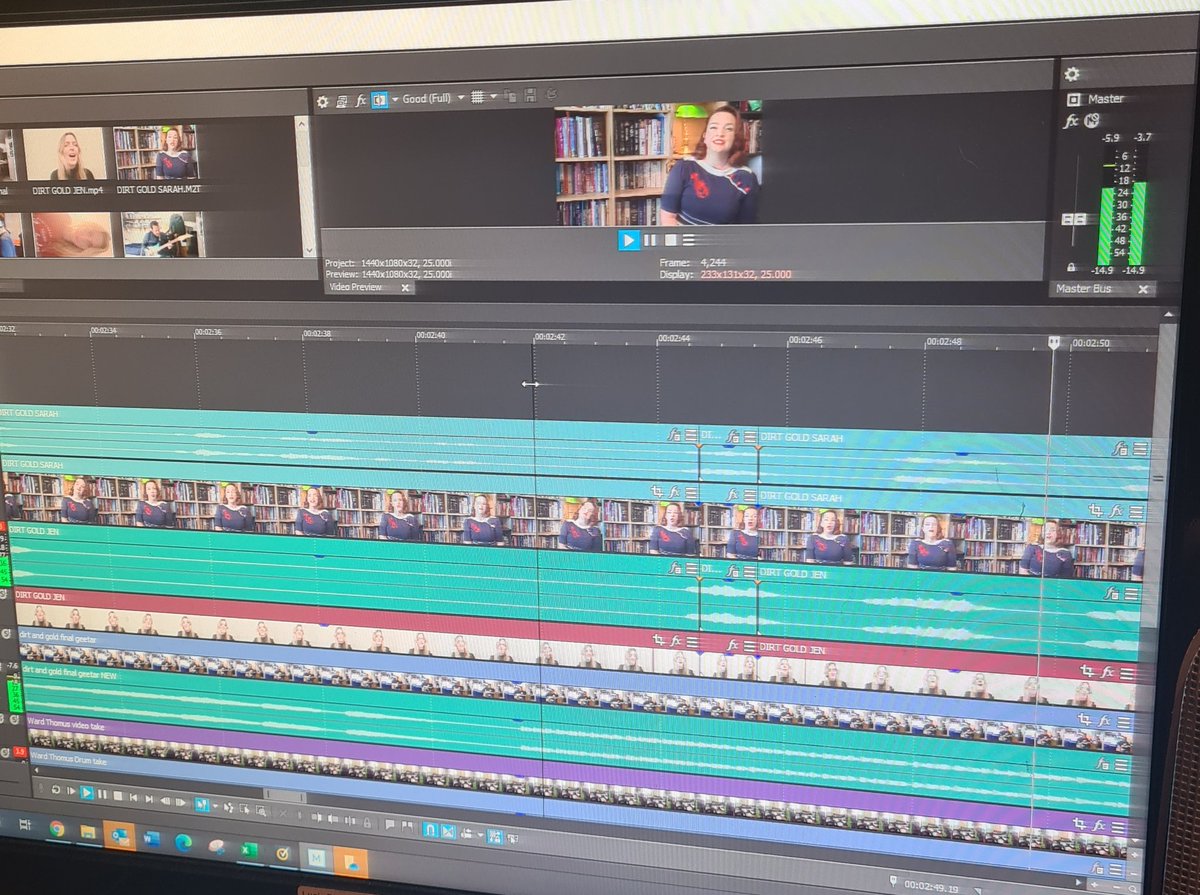This screenshot has width=1200, height=895.
Task: Stop playback in the preview window
Action: [672, 240]
